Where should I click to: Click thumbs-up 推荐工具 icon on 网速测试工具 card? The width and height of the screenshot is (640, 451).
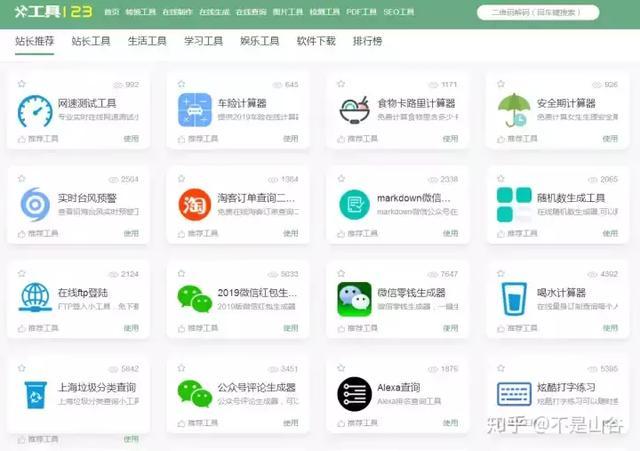tap(22, 139)
